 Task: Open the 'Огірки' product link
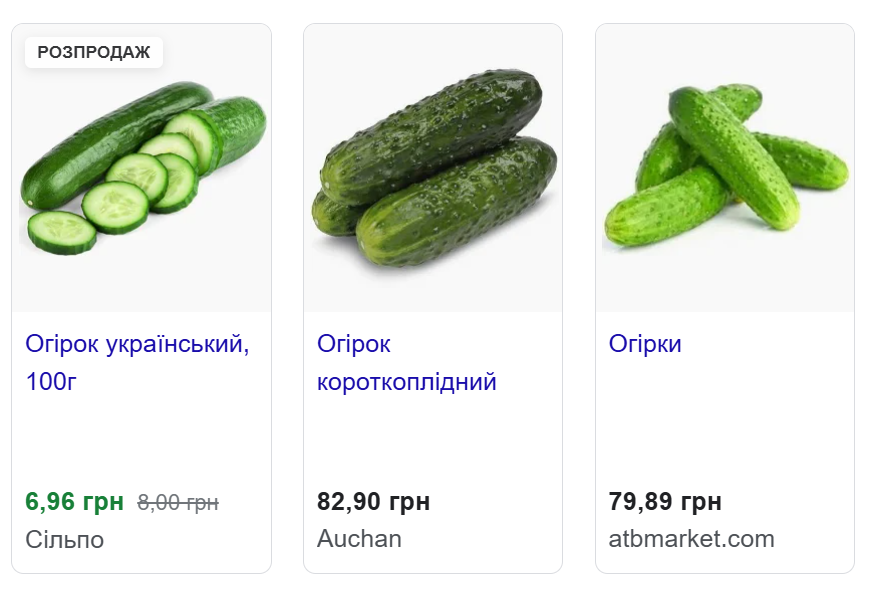click(x=645, y=345)
